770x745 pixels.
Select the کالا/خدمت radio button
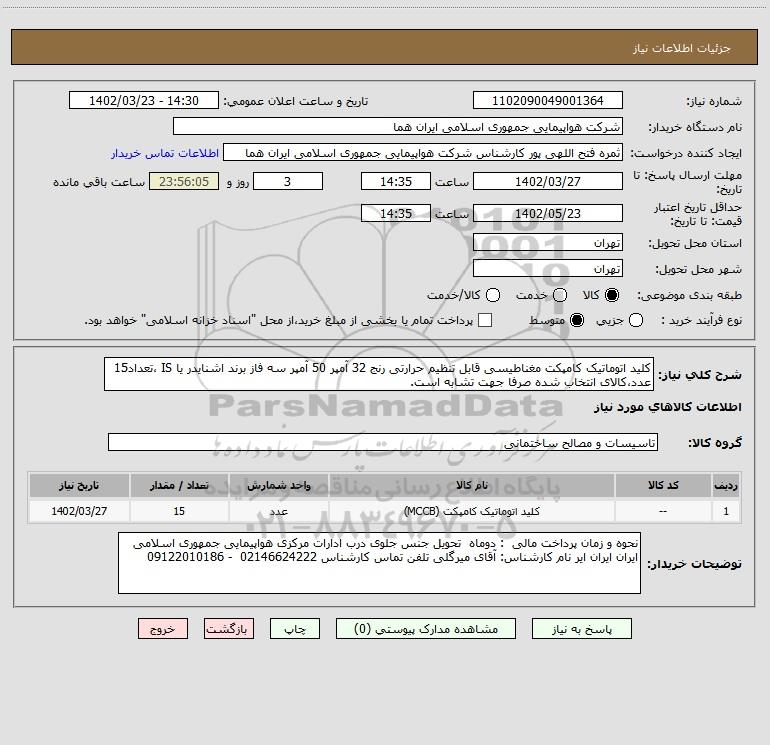point(493,295)
